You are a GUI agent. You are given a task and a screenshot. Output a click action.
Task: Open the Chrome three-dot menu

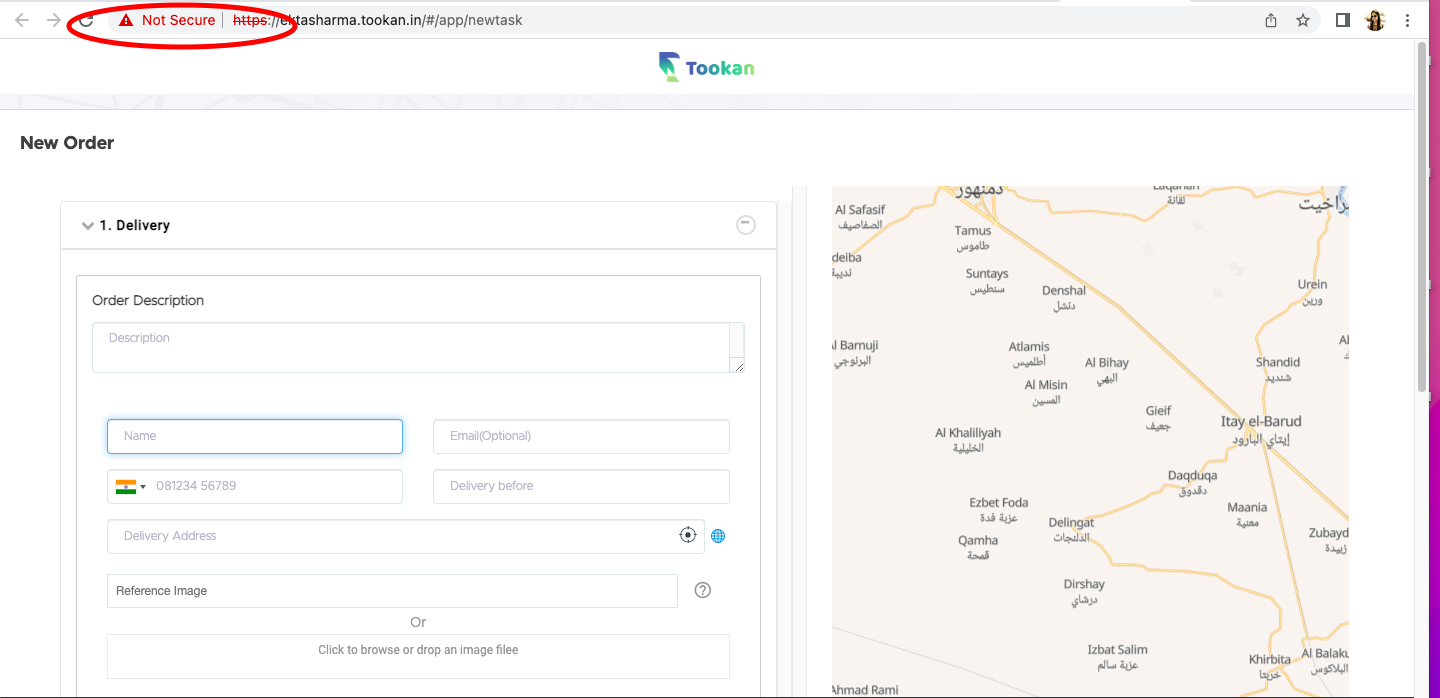[x=1408, y=20]
